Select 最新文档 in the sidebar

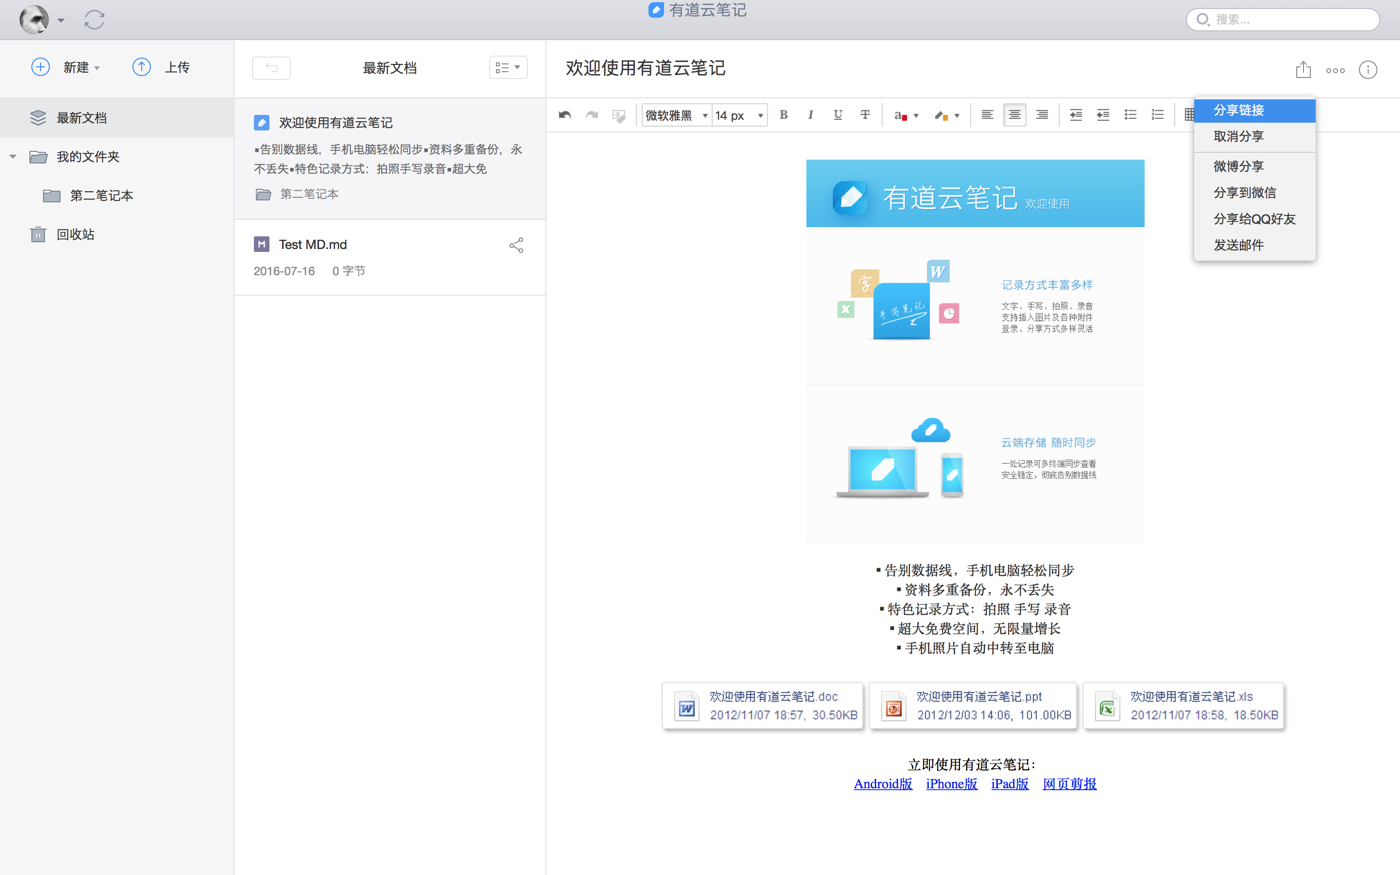[117, 117]
